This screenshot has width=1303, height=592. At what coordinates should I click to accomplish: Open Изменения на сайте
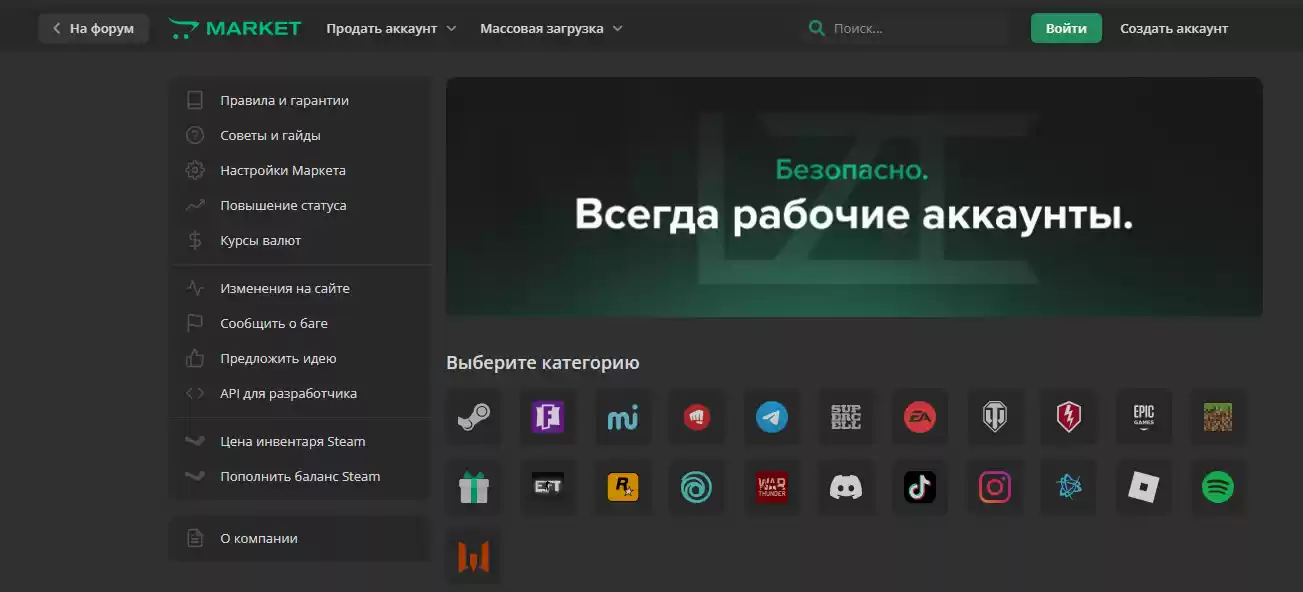coord(301,288)
